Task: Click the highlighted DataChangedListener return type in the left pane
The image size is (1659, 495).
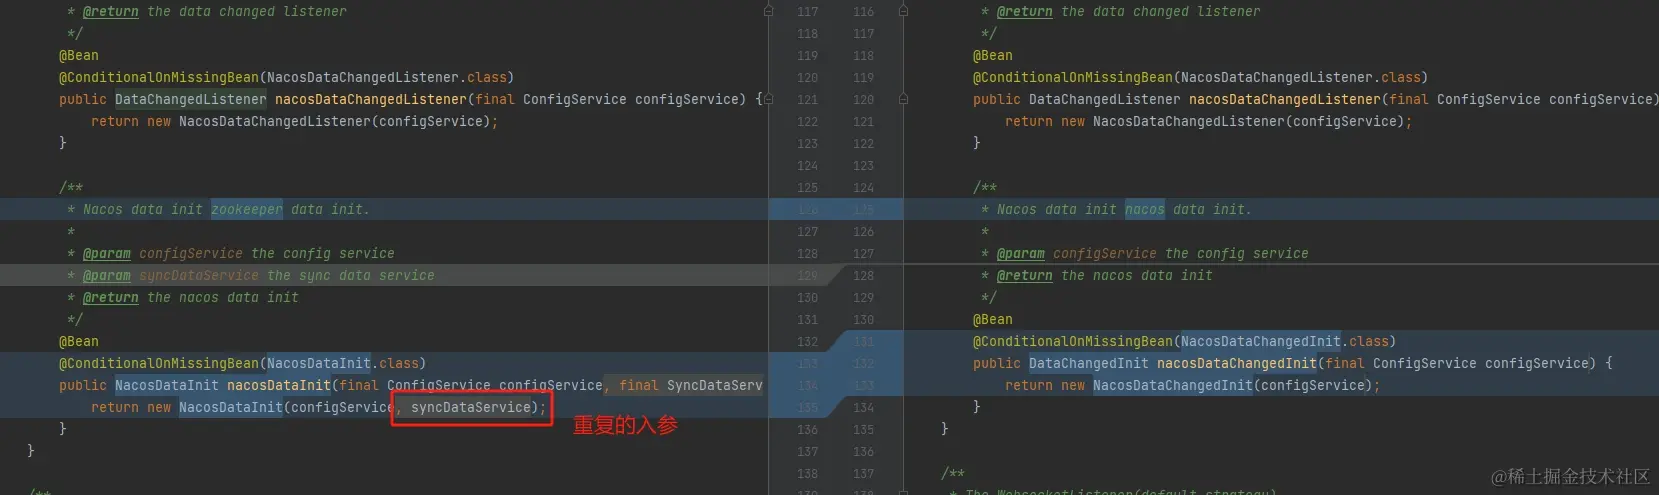Action: 191,99
